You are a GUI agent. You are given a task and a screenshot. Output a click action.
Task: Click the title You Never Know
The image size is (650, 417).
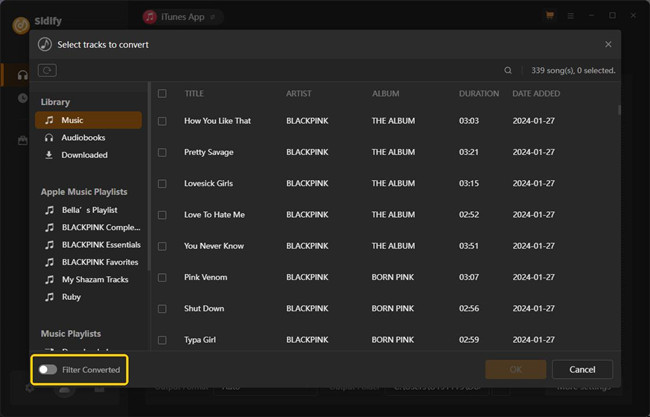pyautogui.click(x=214, y=246)
